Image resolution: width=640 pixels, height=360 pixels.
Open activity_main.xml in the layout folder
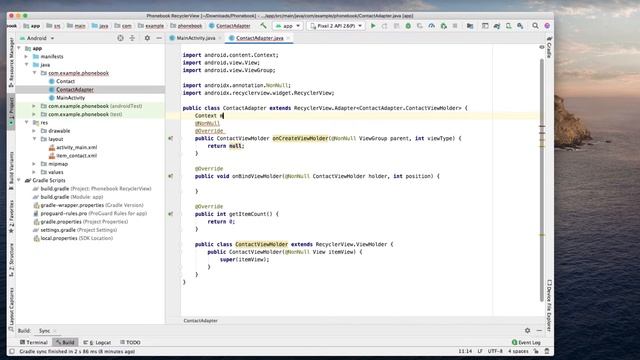coord(76,147)
